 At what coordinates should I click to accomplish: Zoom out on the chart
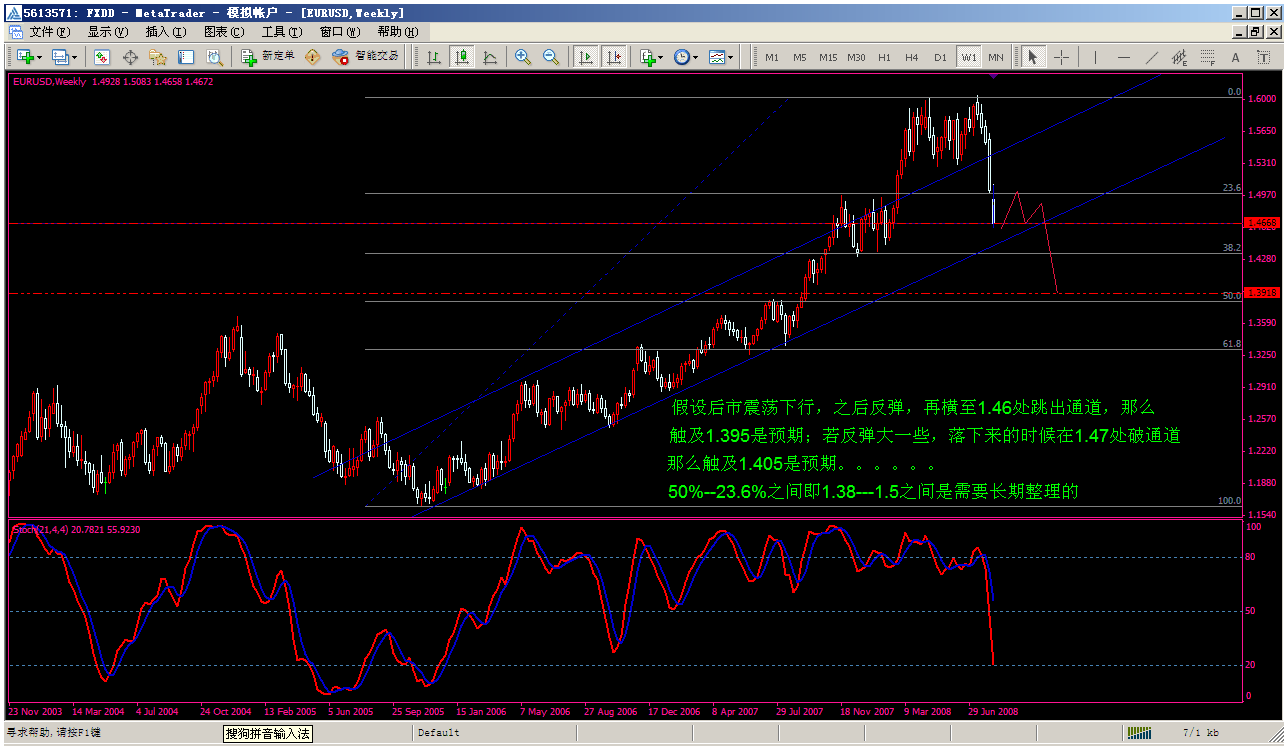(x=551, y=57)
